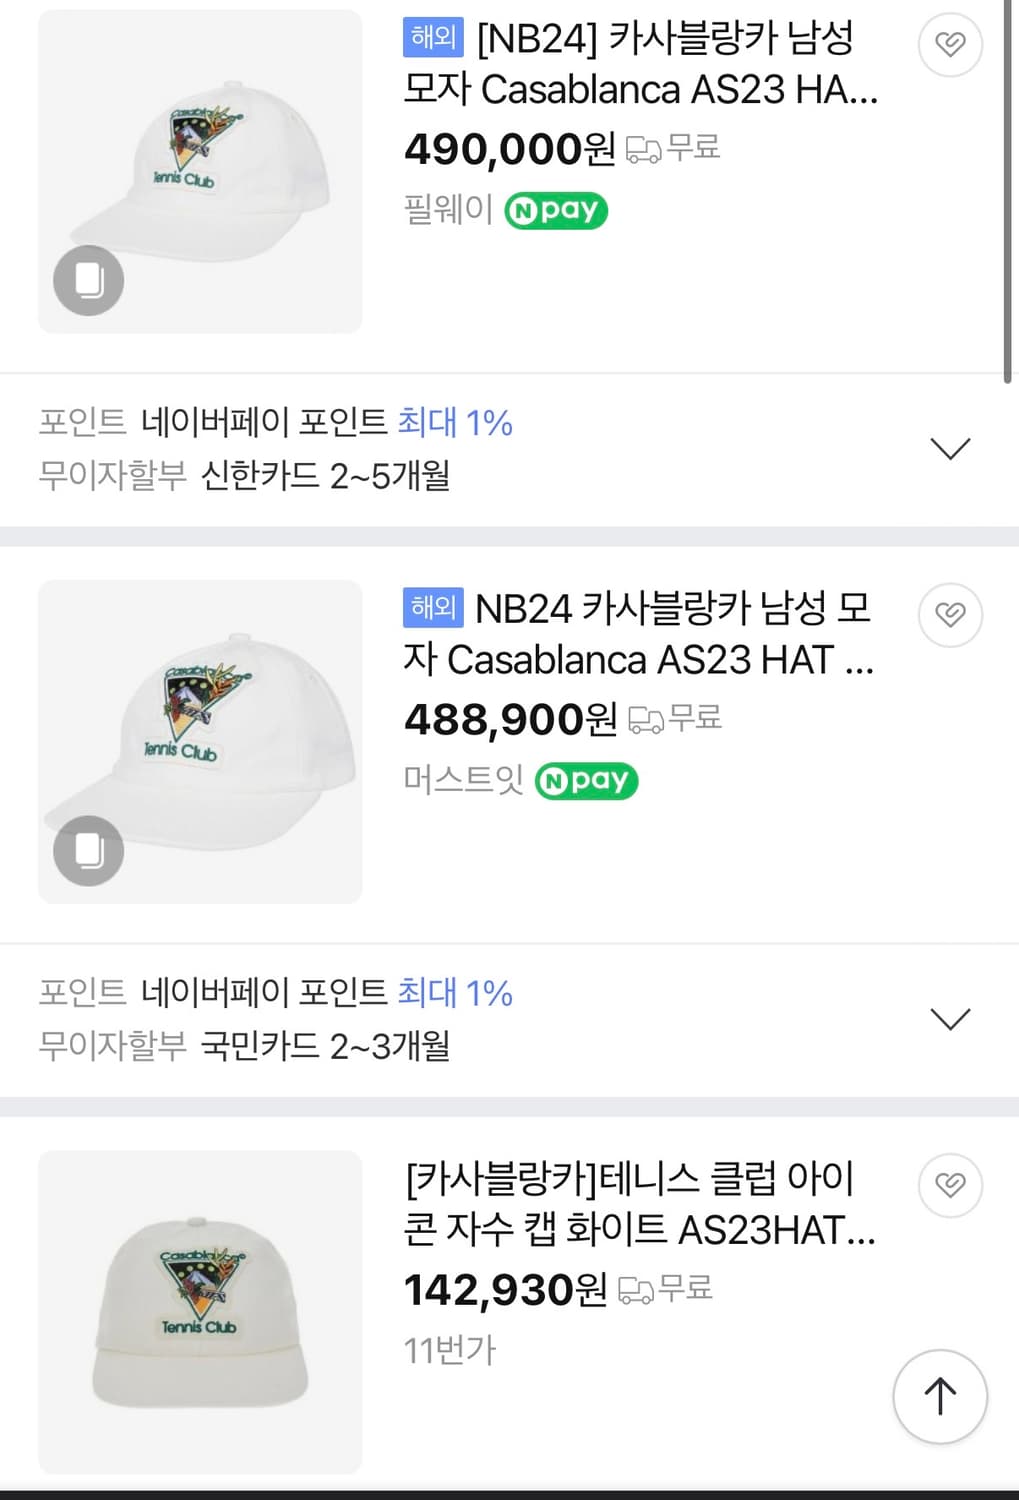Open seller 머스트잇 link
This screenshot has height=1500, width=1019.
[x=463, y=780]
